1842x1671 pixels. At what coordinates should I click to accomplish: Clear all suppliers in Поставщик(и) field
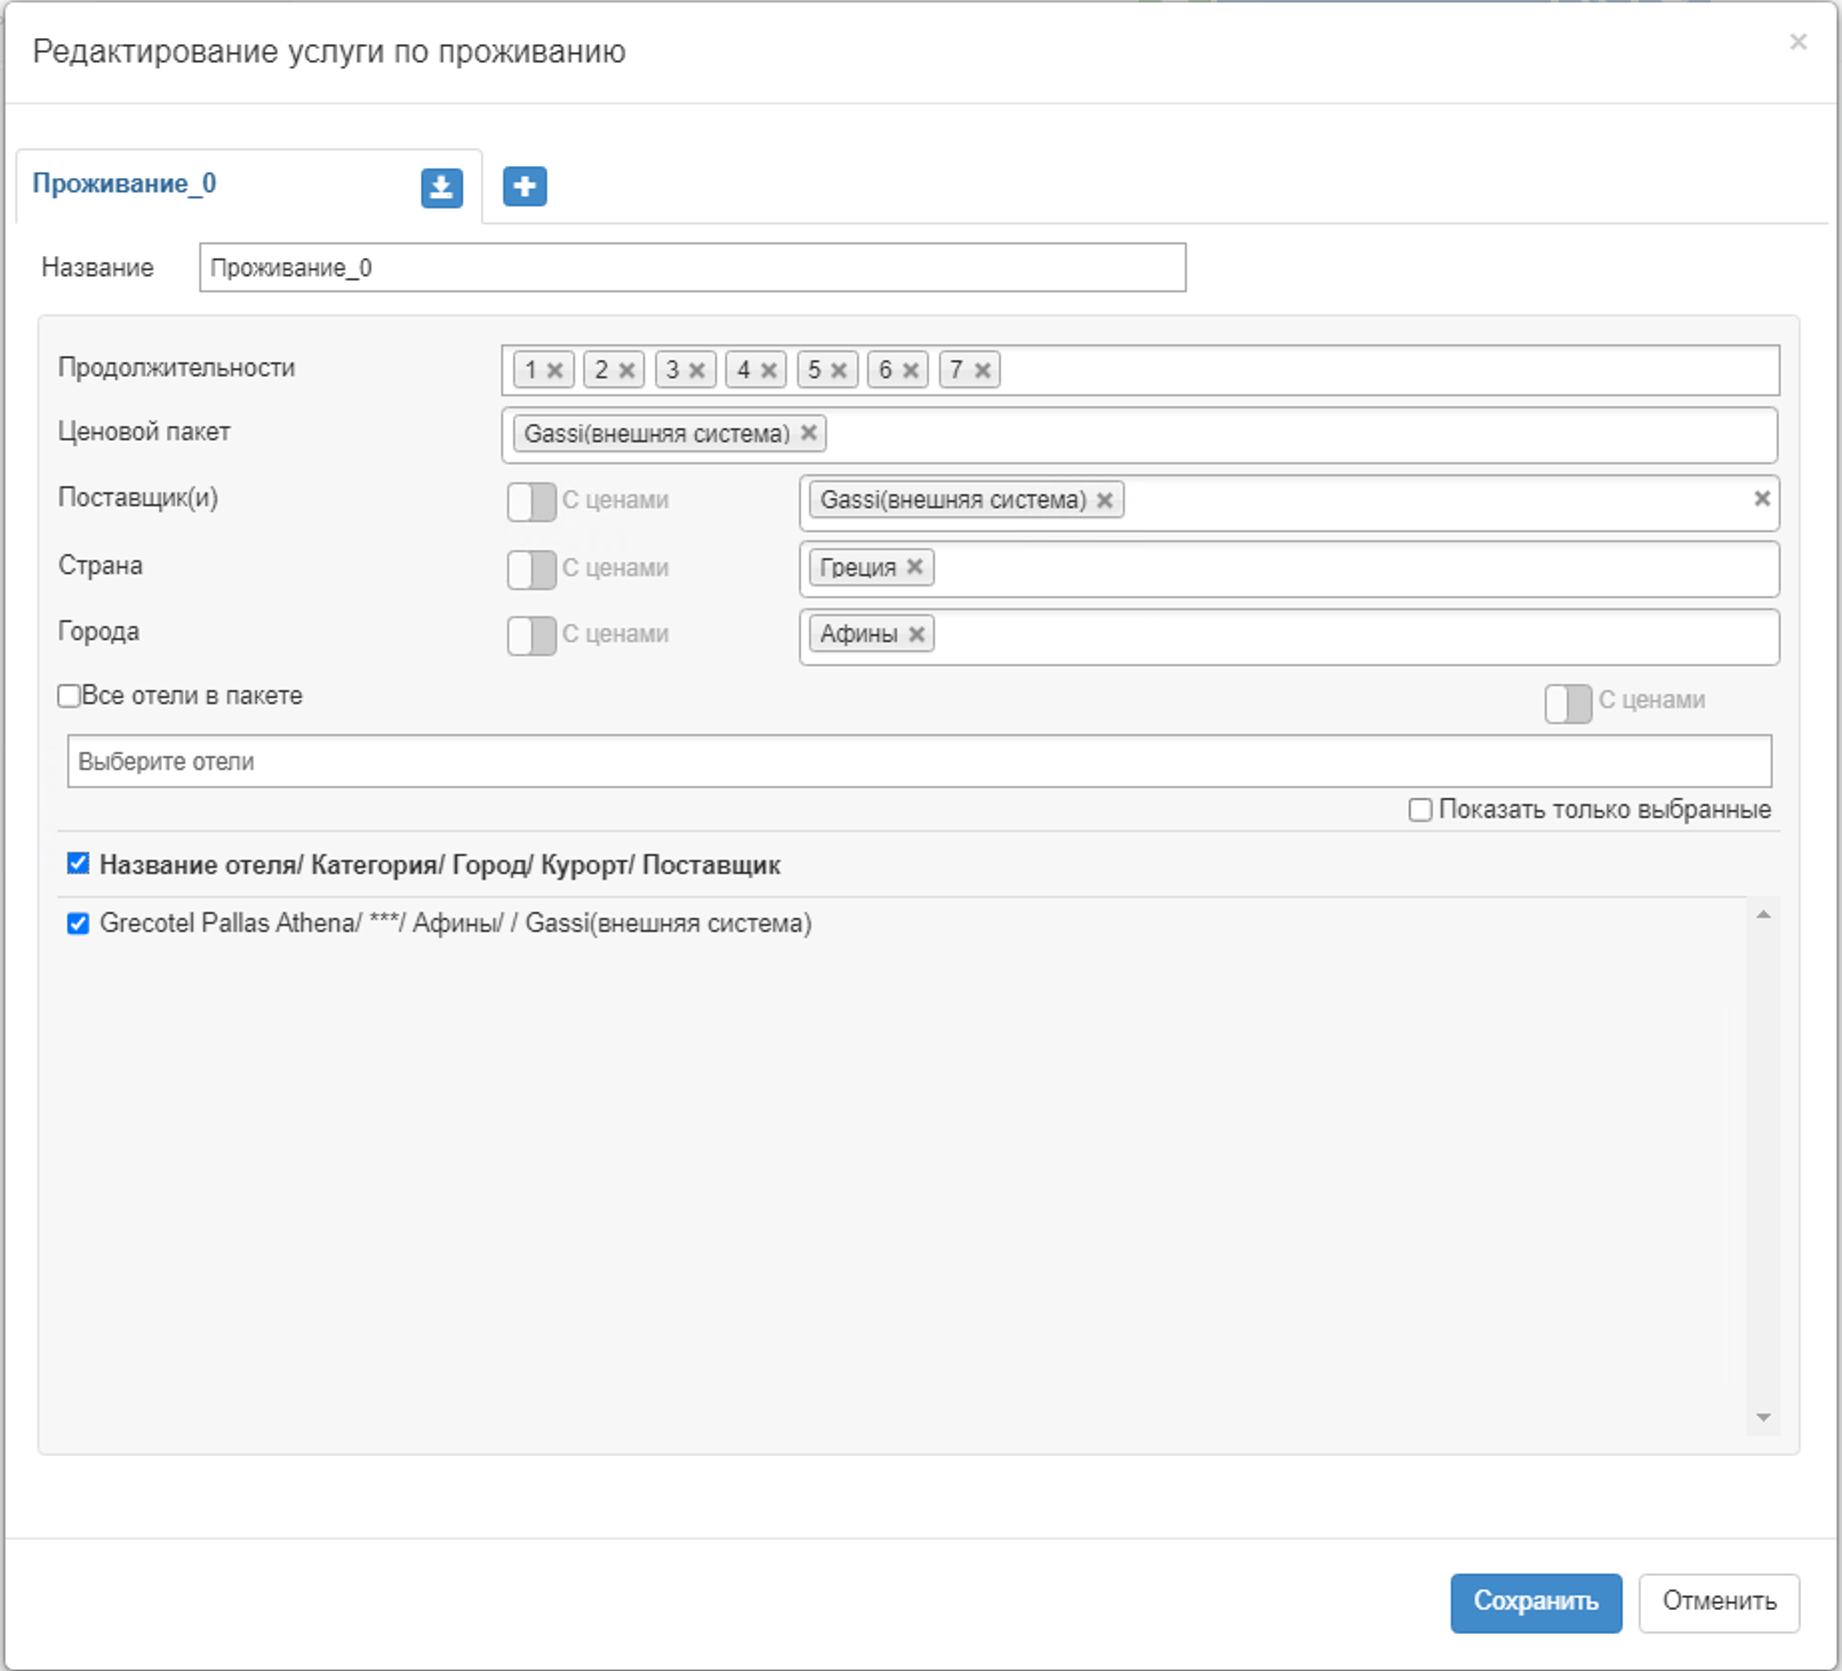click(x=1762, y=498)
